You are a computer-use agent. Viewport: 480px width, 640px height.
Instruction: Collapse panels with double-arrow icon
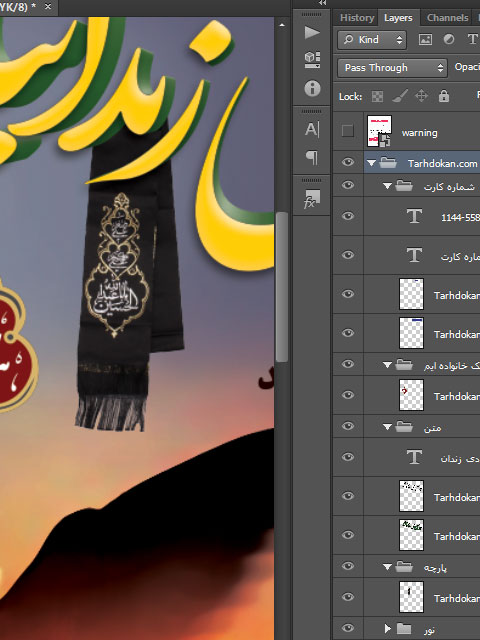(323, 3)
